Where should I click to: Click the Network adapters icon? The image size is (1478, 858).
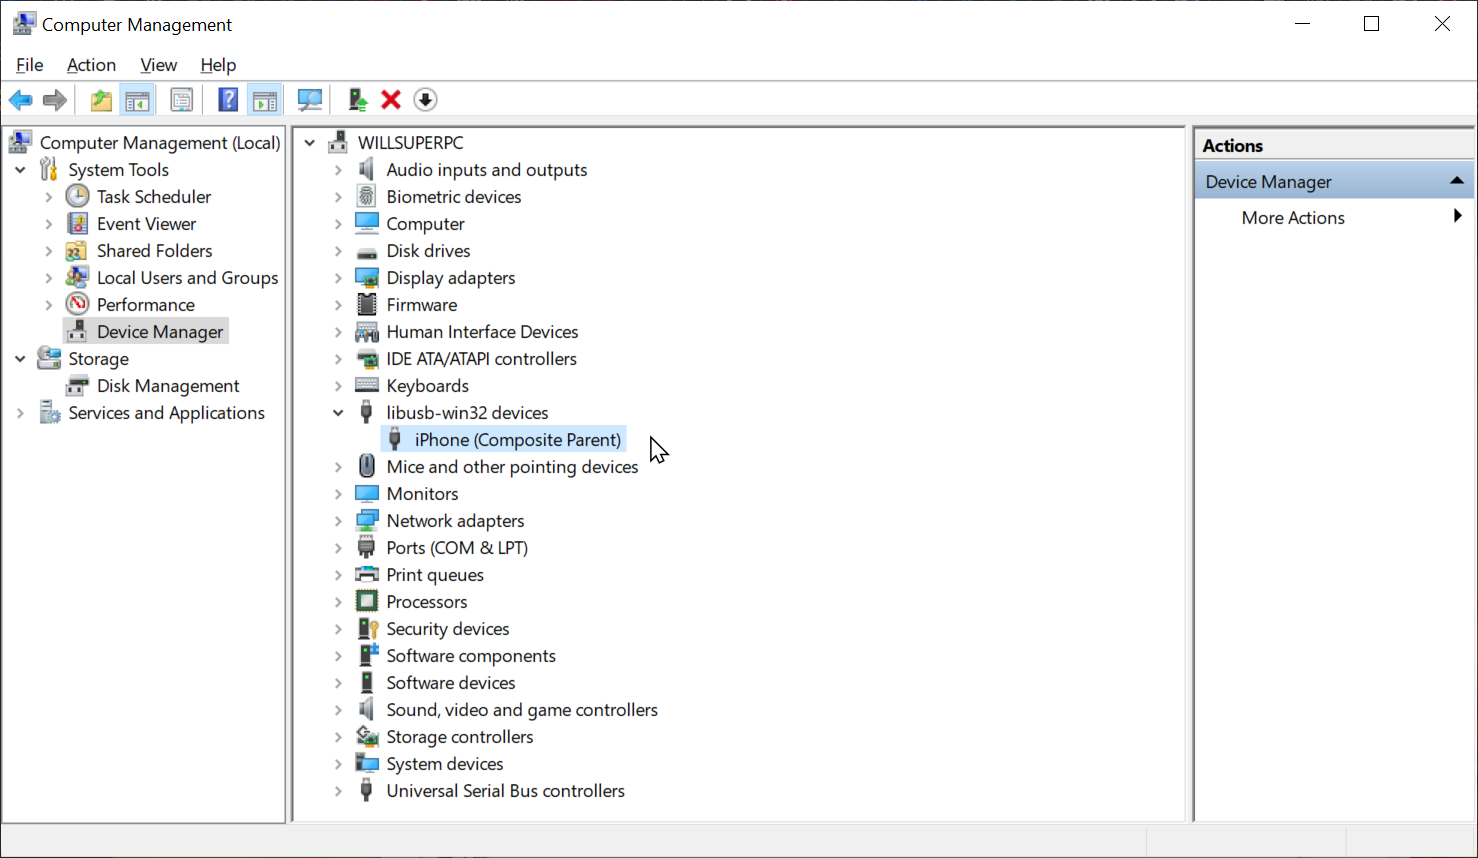click(367, 521)
